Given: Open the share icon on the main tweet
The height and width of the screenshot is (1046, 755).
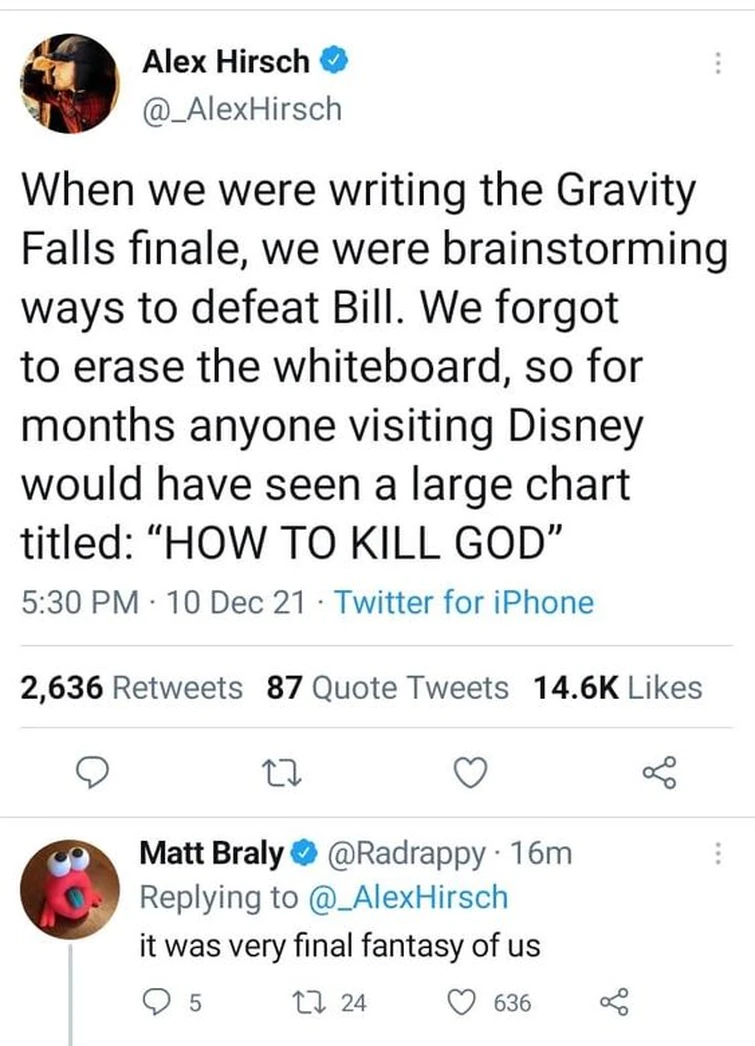Looking at the screenshot, I should point(661,770).
